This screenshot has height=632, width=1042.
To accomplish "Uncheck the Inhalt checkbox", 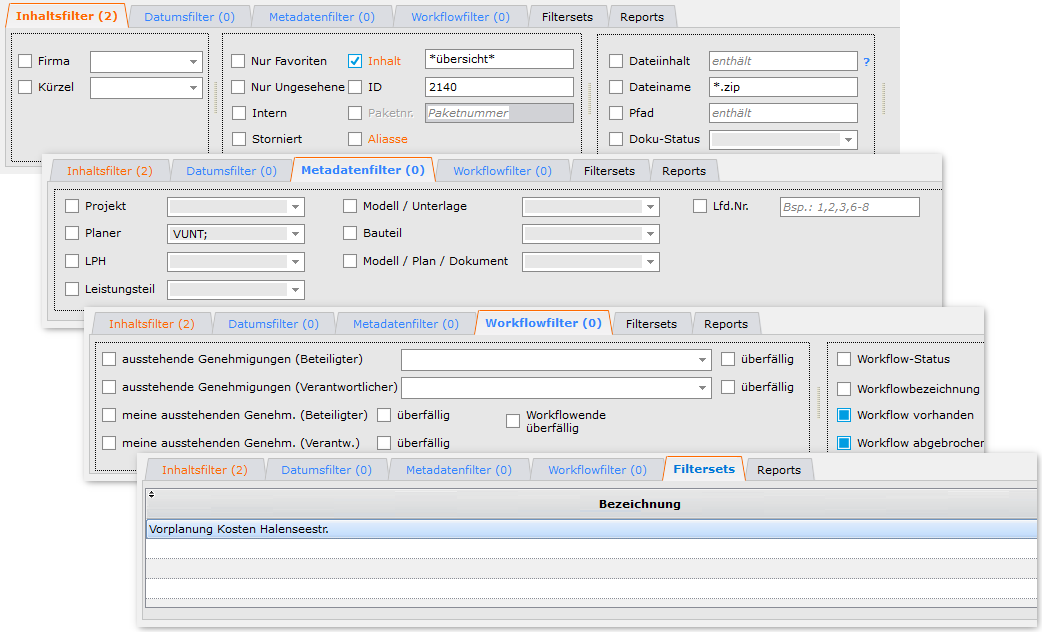I will 355,61.
